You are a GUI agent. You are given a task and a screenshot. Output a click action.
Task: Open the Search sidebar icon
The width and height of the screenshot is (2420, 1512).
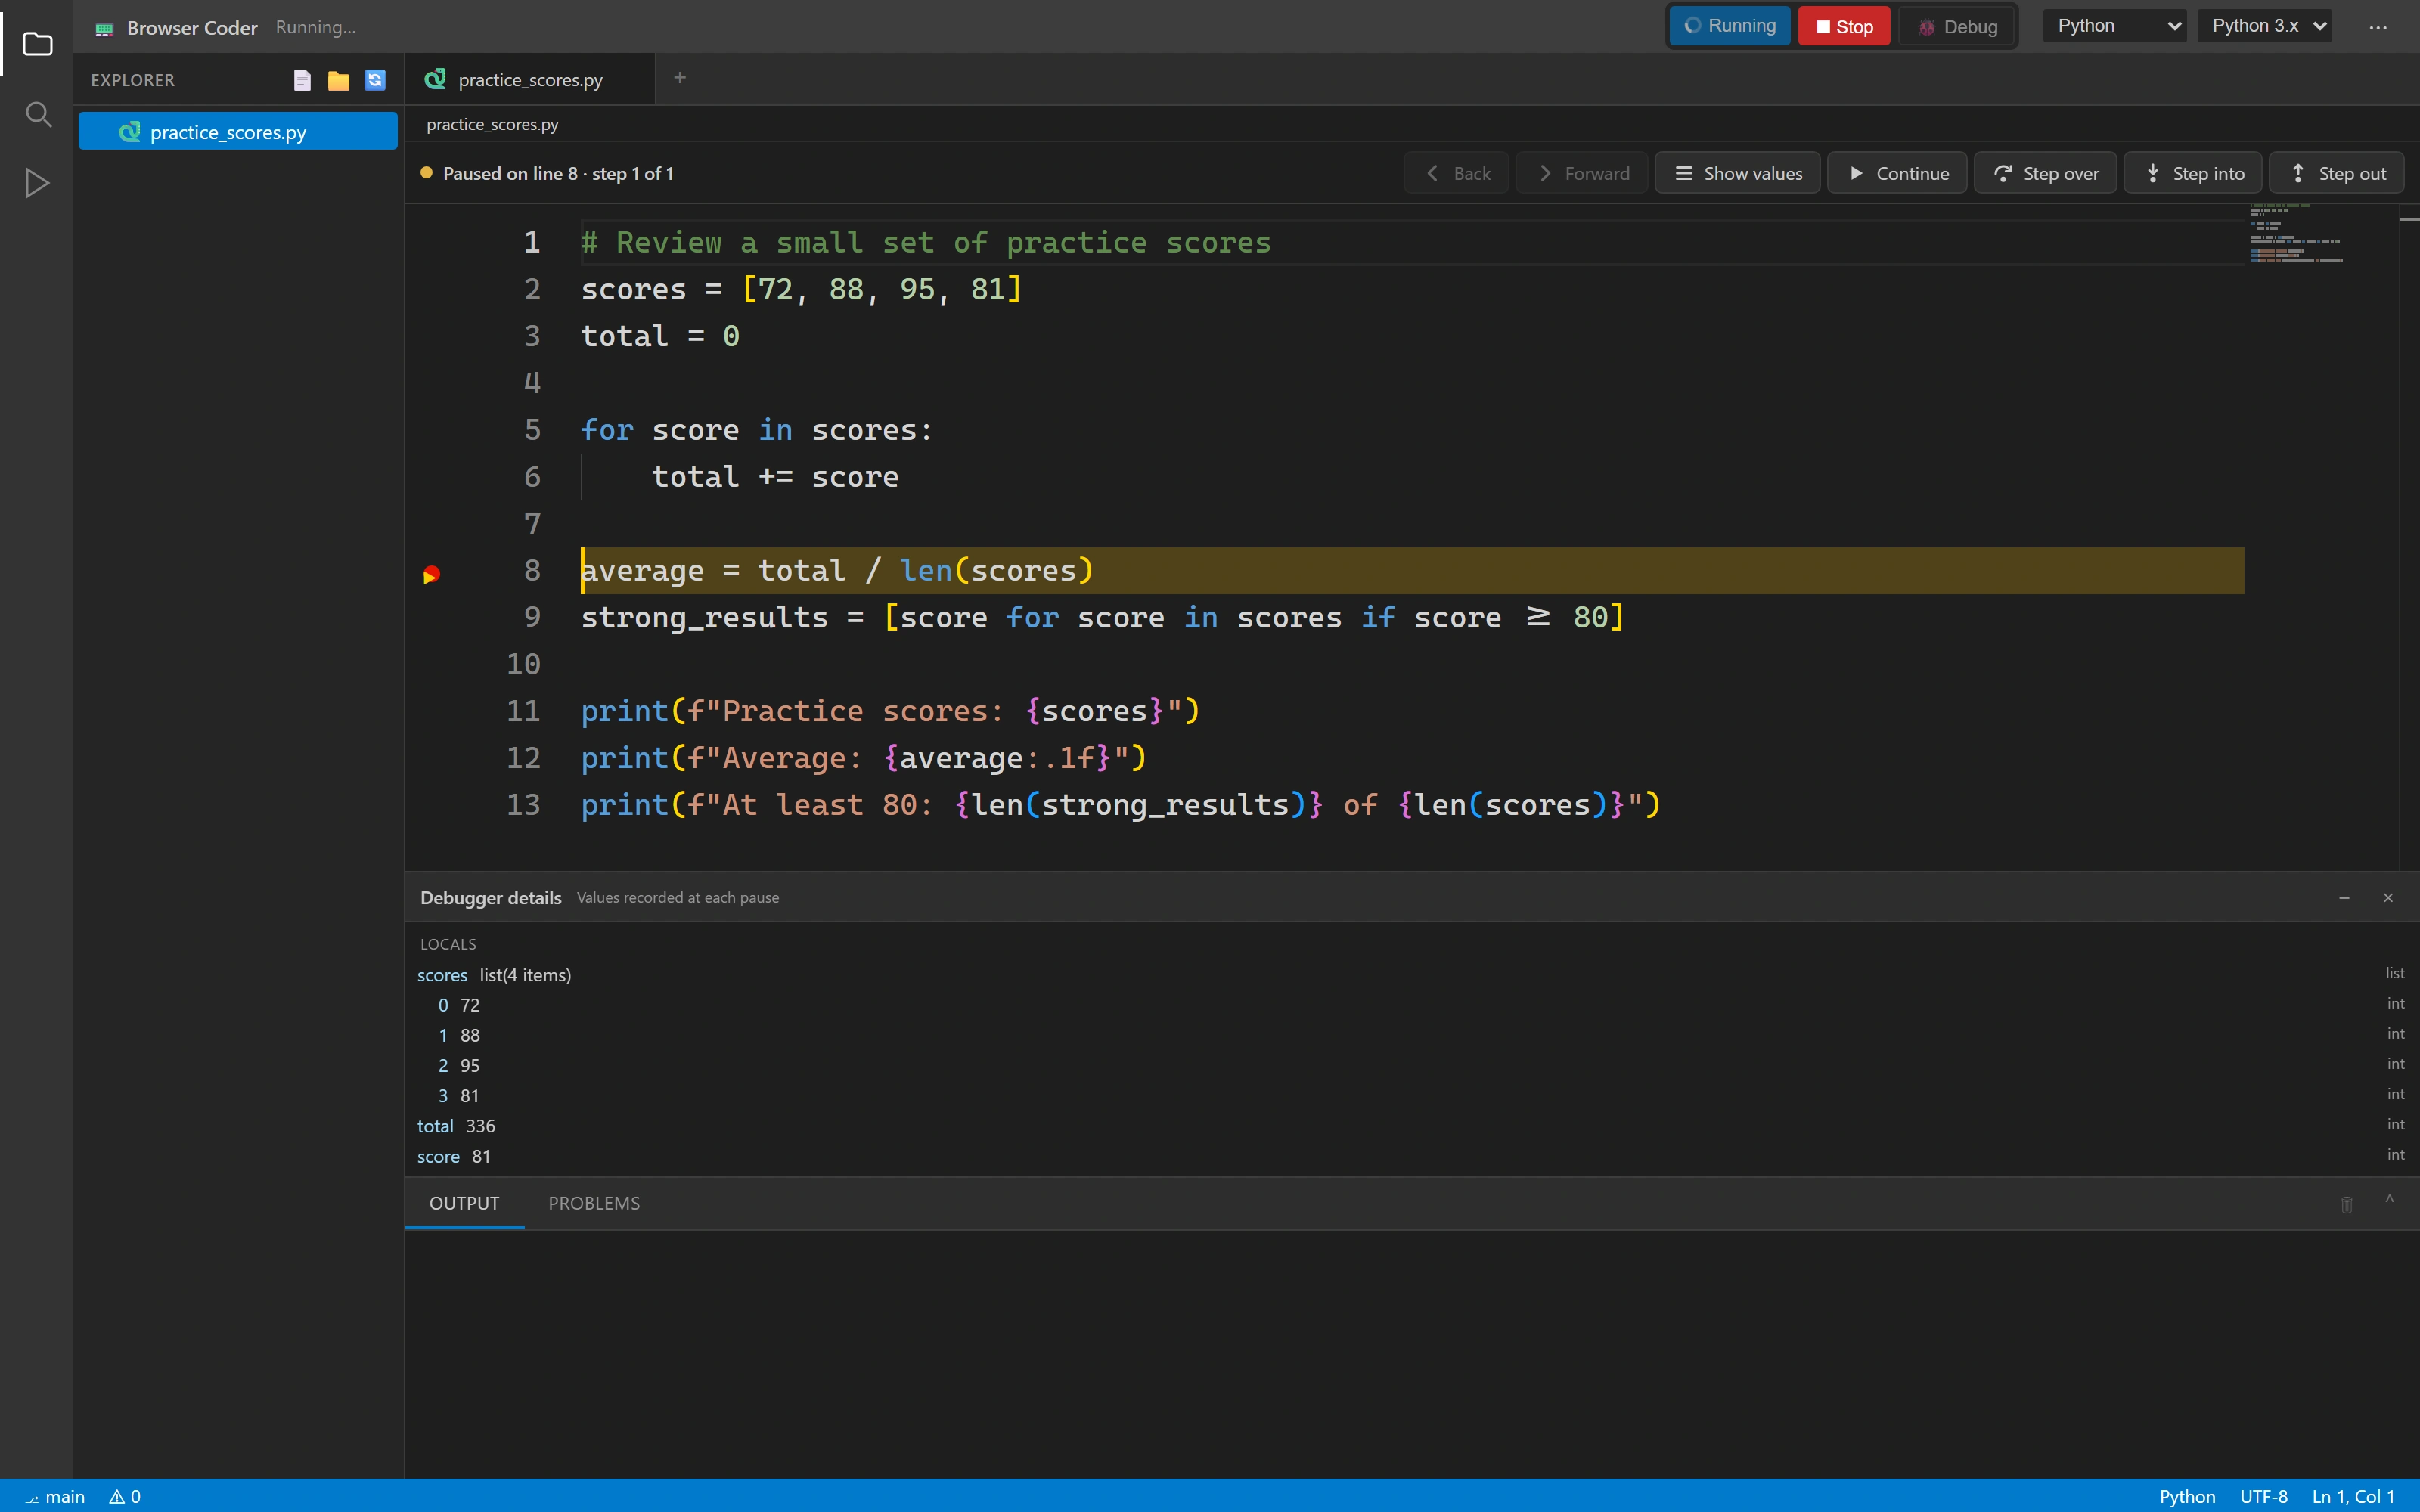[x=37, y=114]
